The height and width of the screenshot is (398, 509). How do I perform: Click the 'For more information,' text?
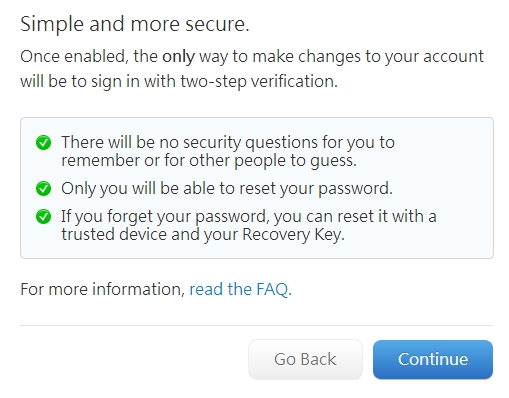coord(102,289)
